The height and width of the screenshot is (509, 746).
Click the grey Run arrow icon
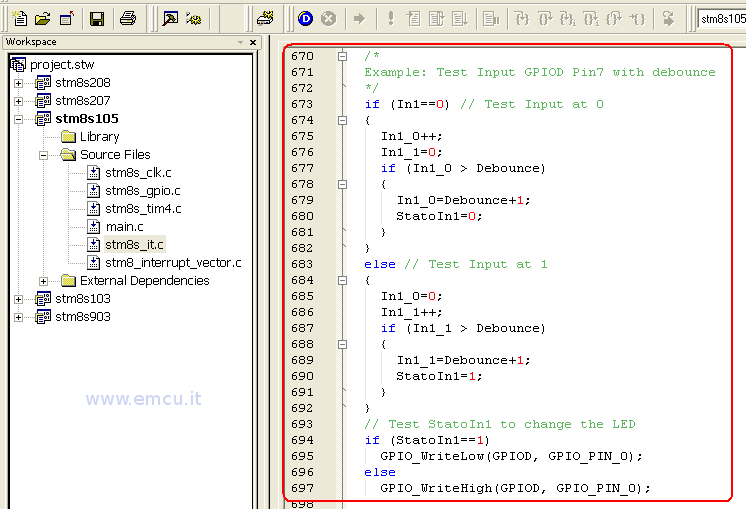coord(359,19)
